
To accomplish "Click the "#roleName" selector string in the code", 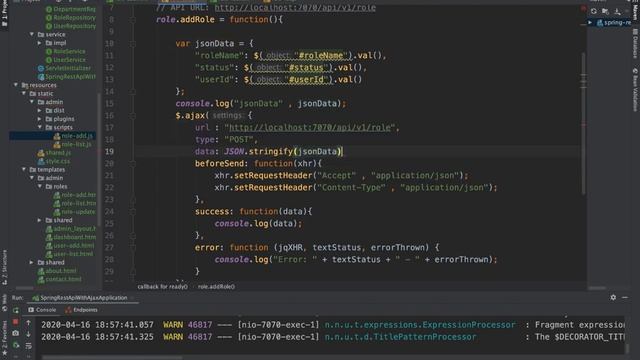I will pyautogui.click(x=322, y=56).
